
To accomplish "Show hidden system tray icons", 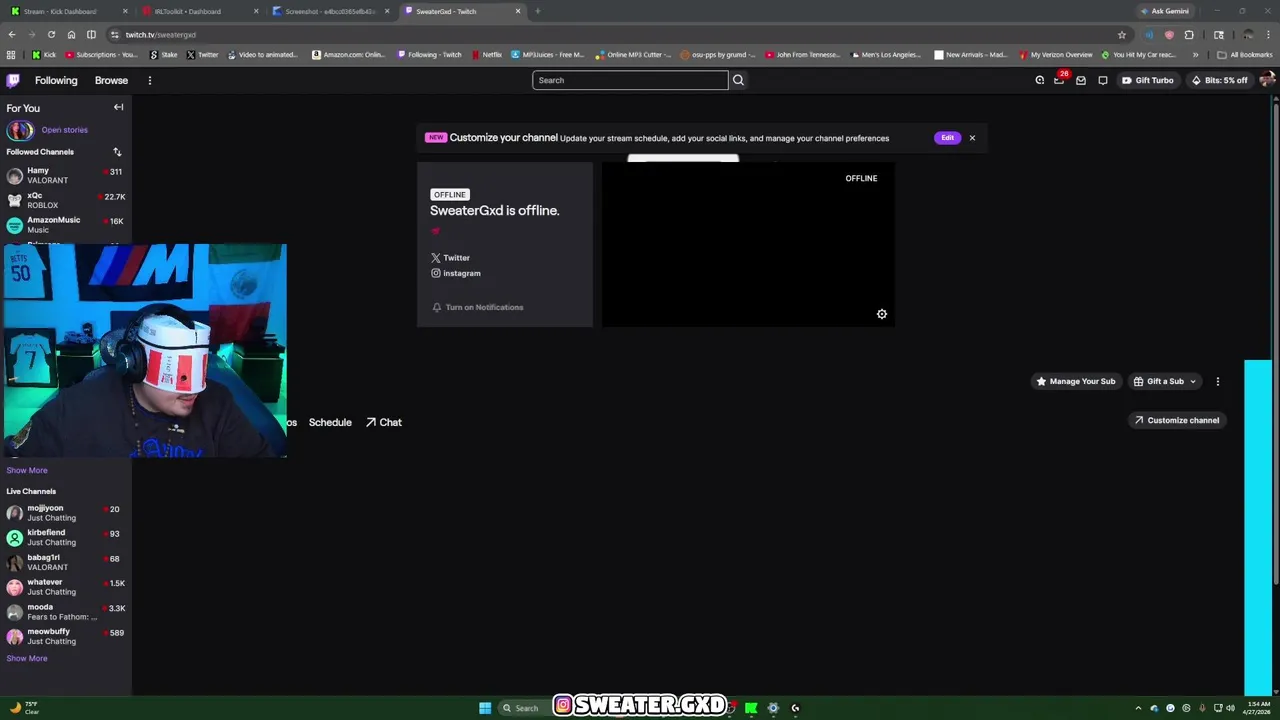I will click(x=1138, y=708).
